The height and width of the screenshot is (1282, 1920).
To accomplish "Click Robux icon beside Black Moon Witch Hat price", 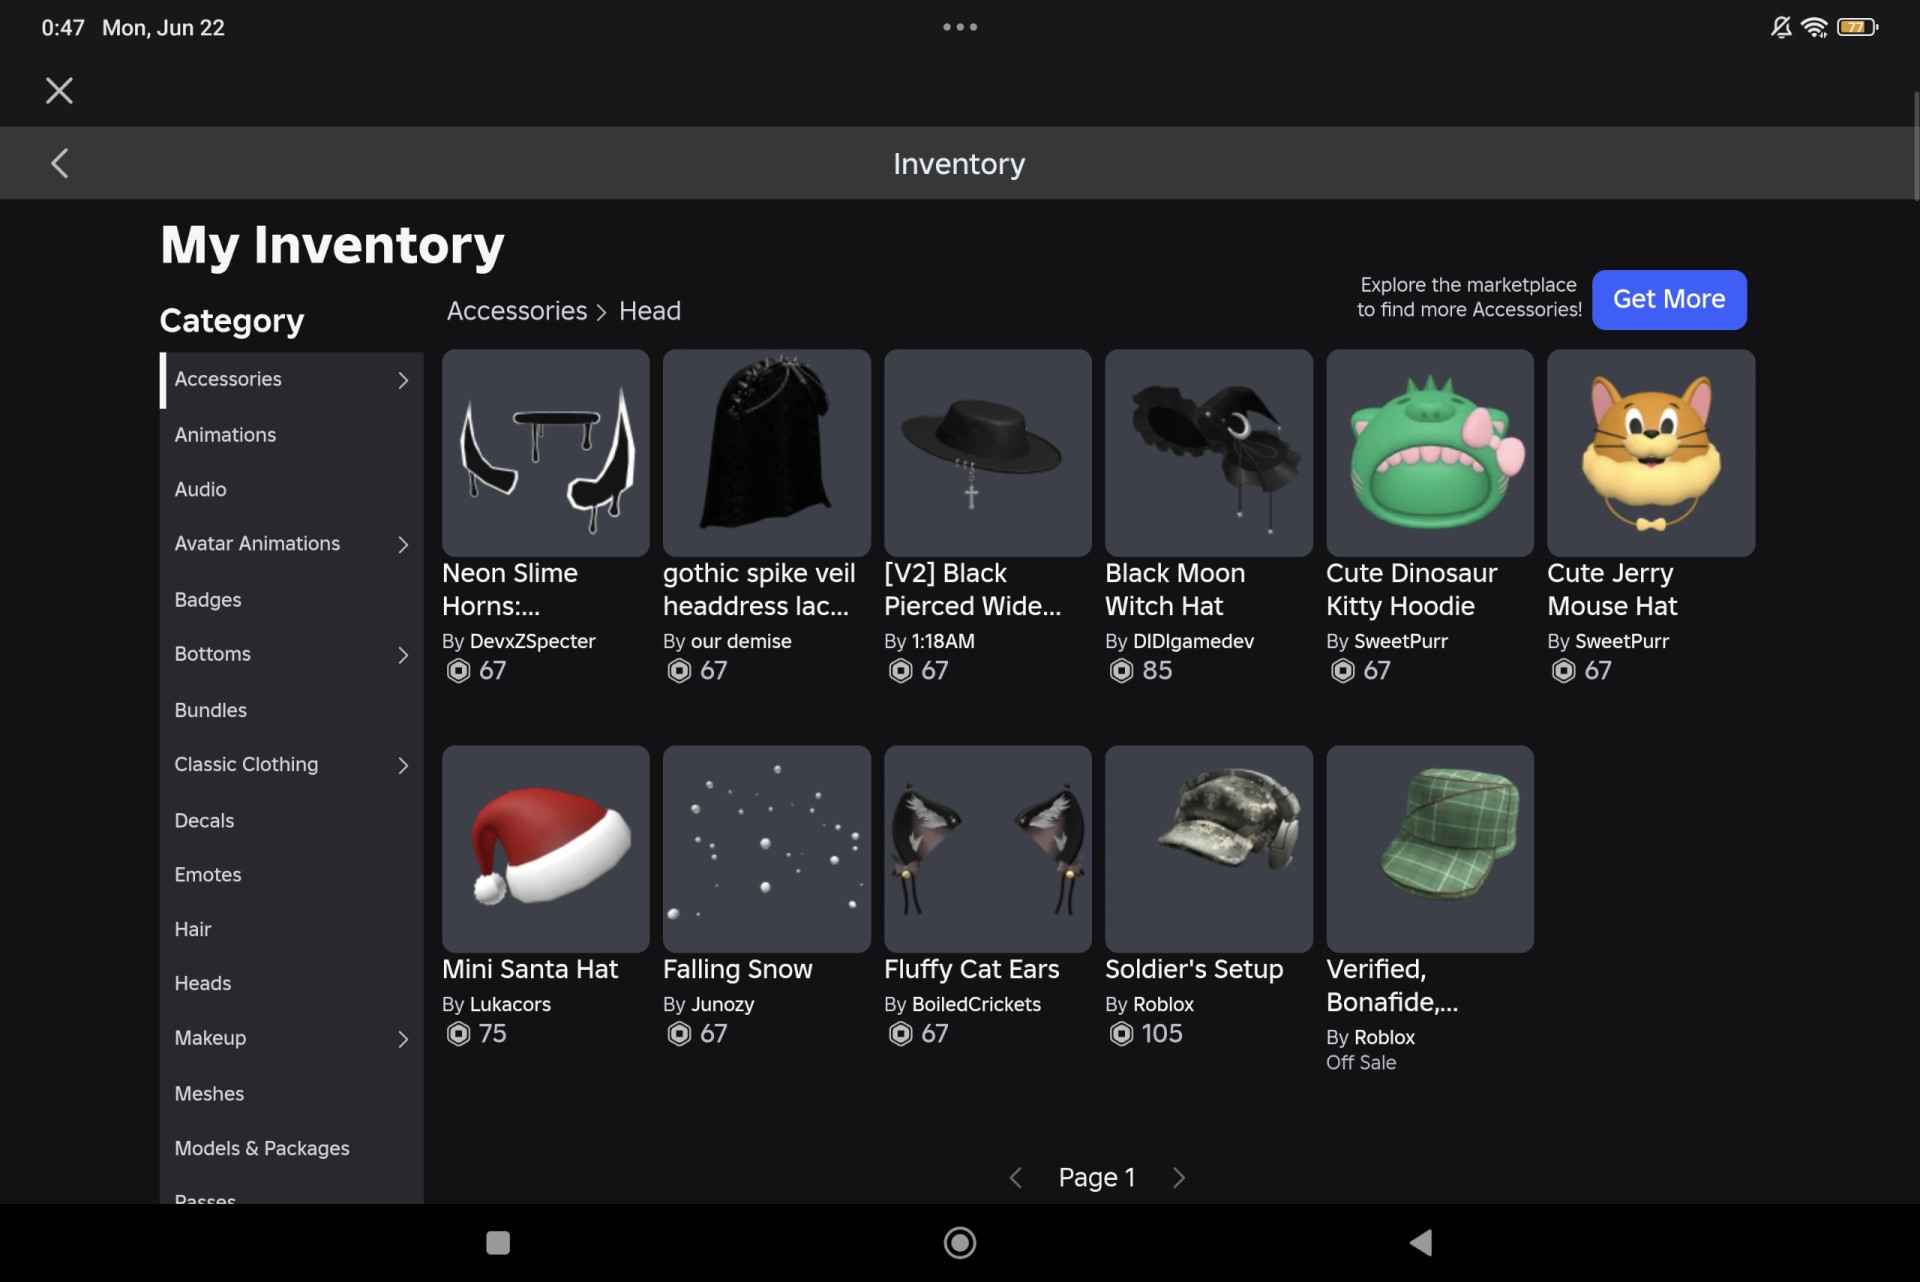I will (1121, 671).
